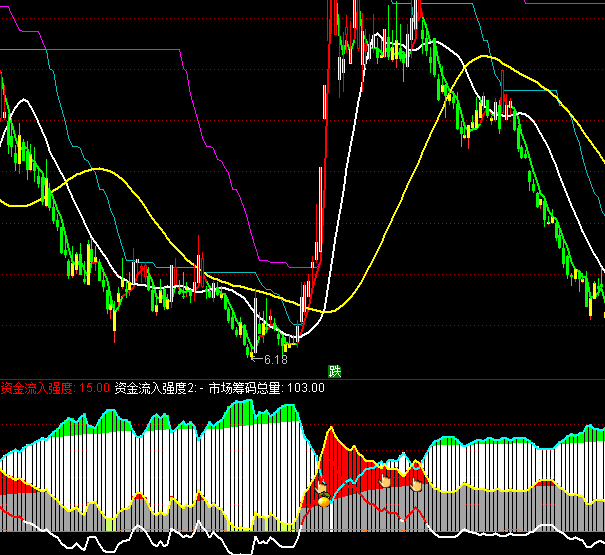The width and height of the screenshot is (605, 555).
Task: Click the orange fruit signal icon
Action: (324, 499)
